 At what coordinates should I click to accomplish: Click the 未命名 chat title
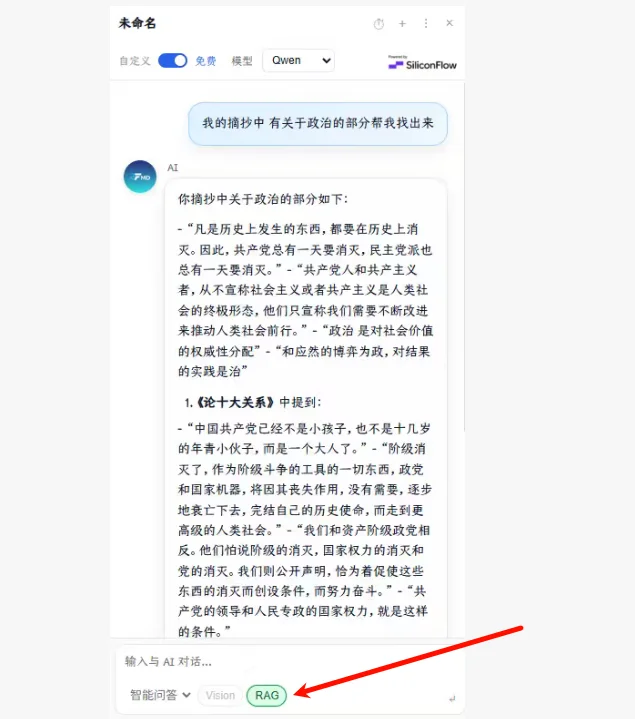coord(138,23)
